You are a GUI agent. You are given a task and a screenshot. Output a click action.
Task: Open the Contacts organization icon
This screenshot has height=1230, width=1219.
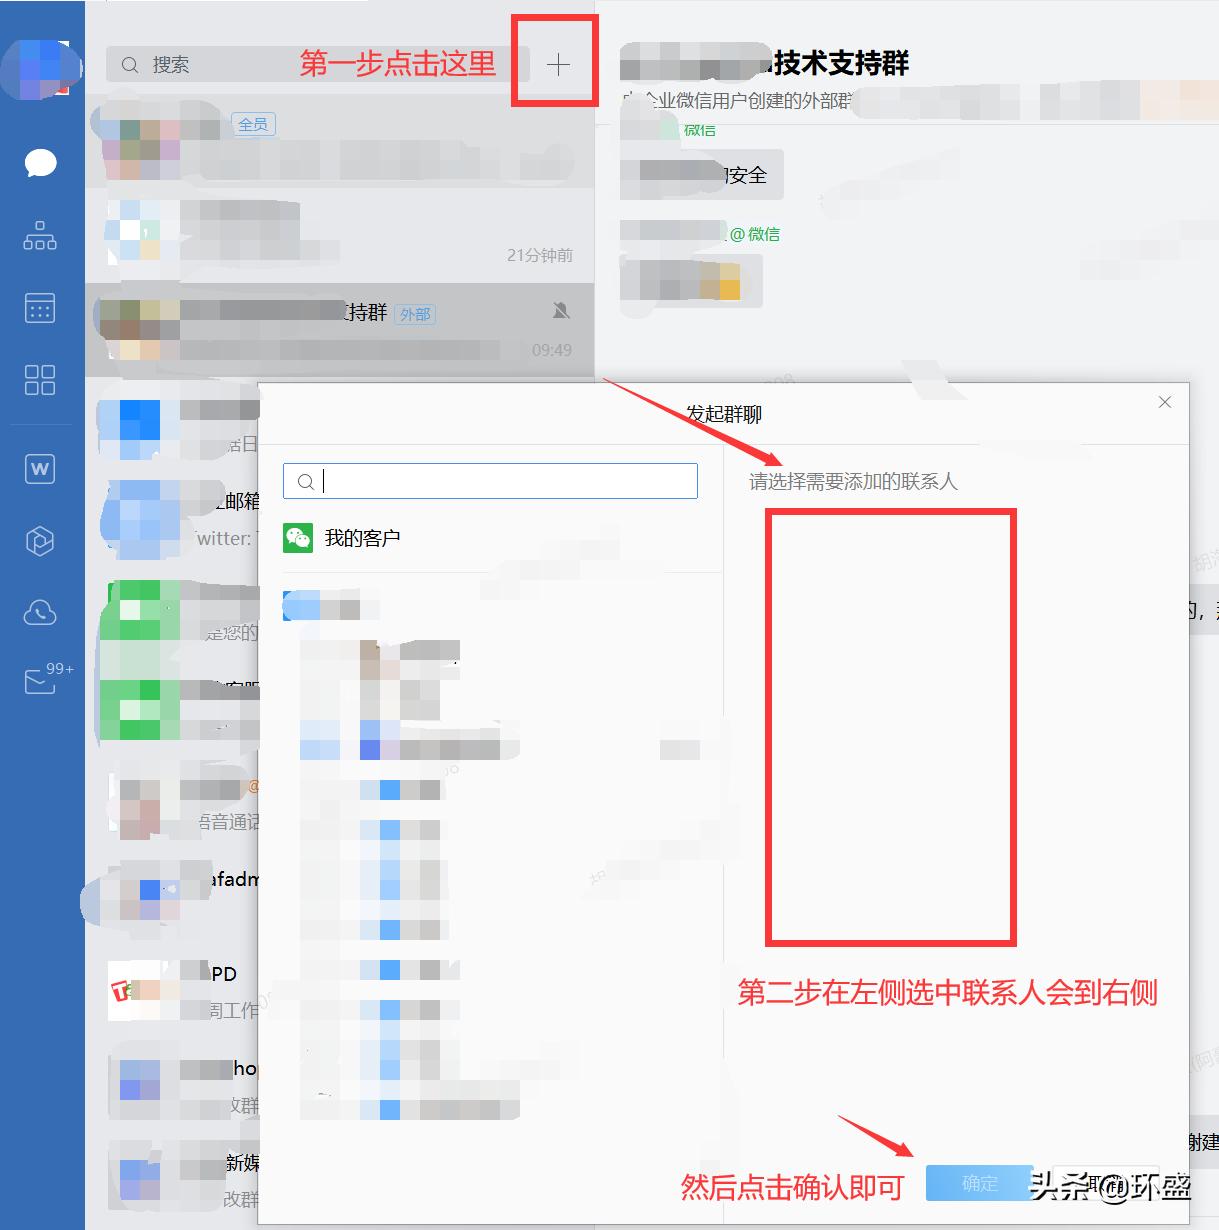(x=40, y=237)
